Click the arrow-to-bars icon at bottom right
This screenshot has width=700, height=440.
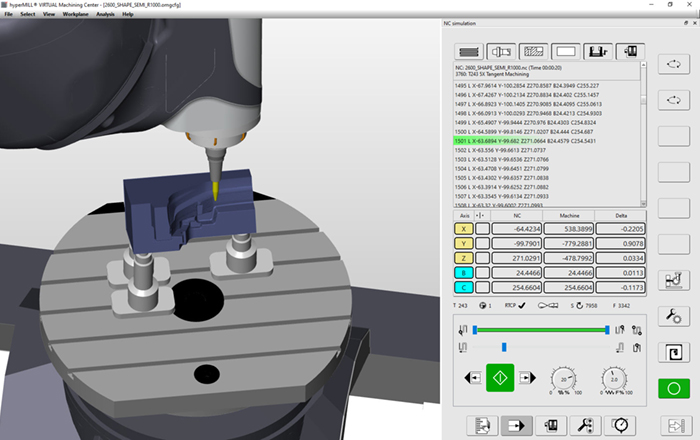676,426
